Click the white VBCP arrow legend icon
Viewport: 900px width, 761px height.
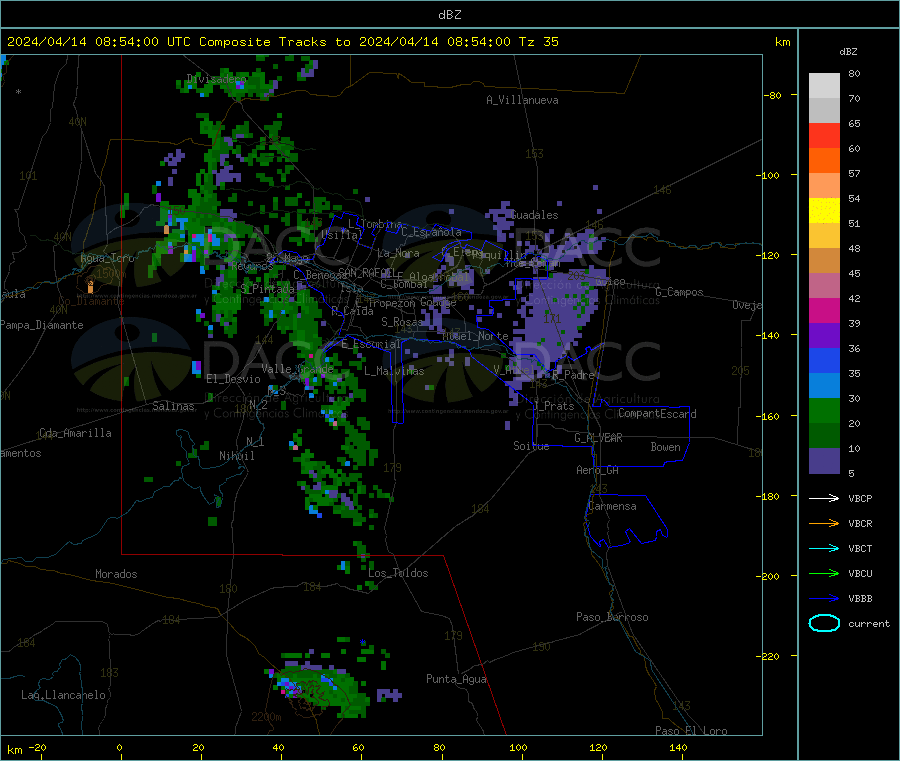824,498
